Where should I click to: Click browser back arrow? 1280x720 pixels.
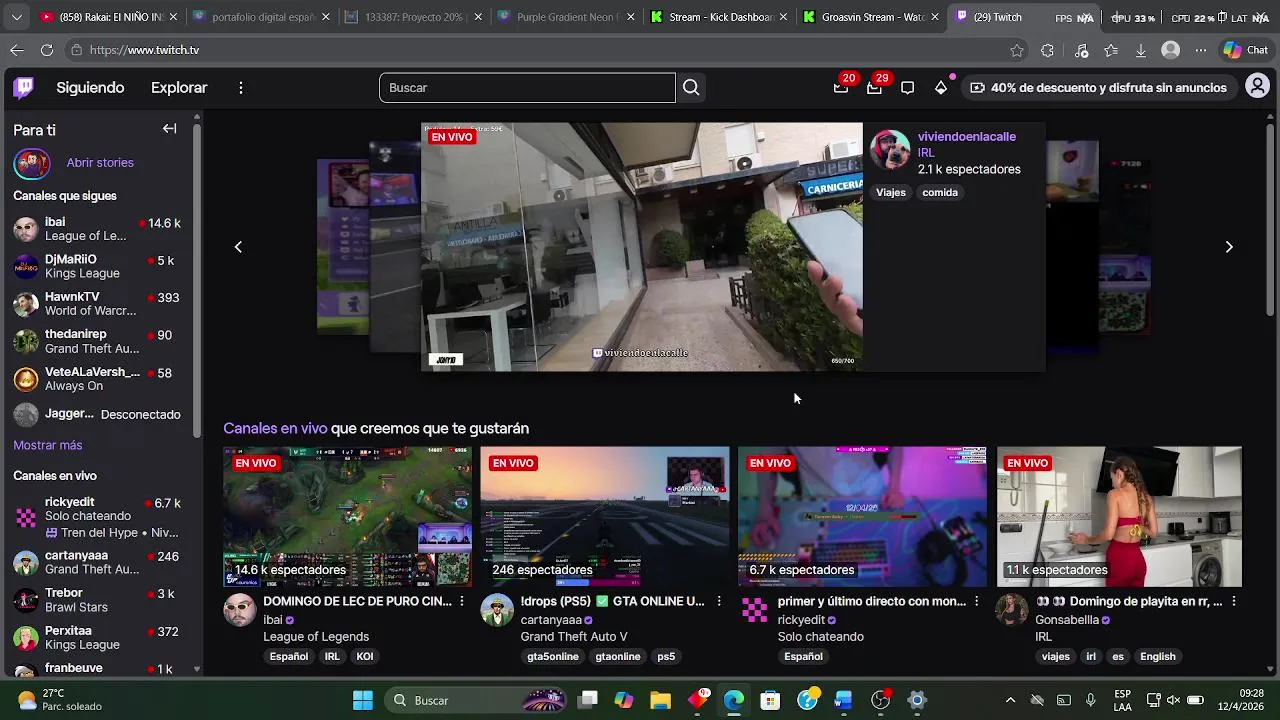tap(17, 50)
